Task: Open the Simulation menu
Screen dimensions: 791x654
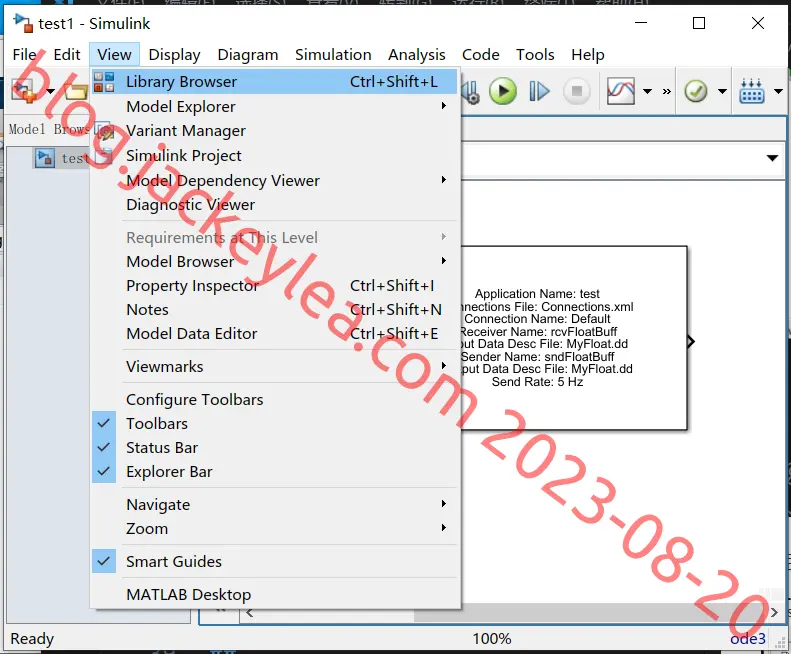Action: [333, 54]
